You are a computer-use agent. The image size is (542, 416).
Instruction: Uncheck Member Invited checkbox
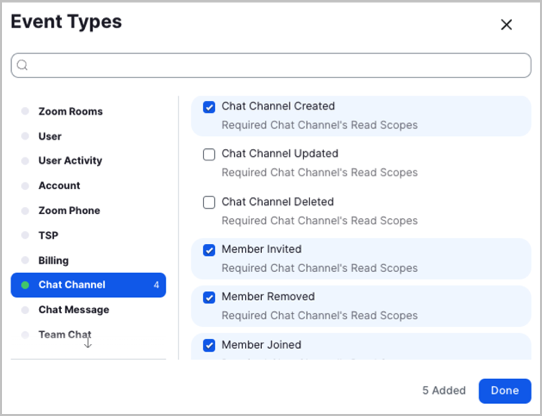click(x=209, y=250)
